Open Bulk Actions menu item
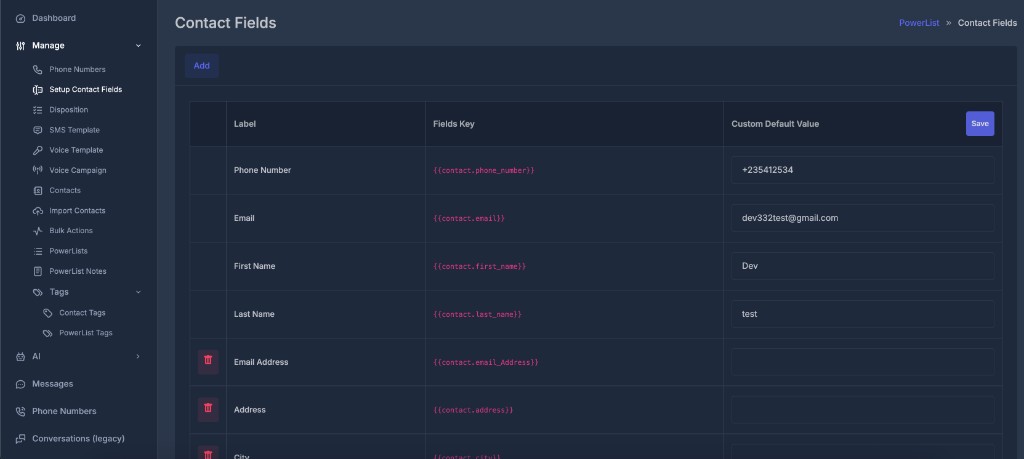The width and height of the screenshot is (1024, 459). [x=71, y=230]
